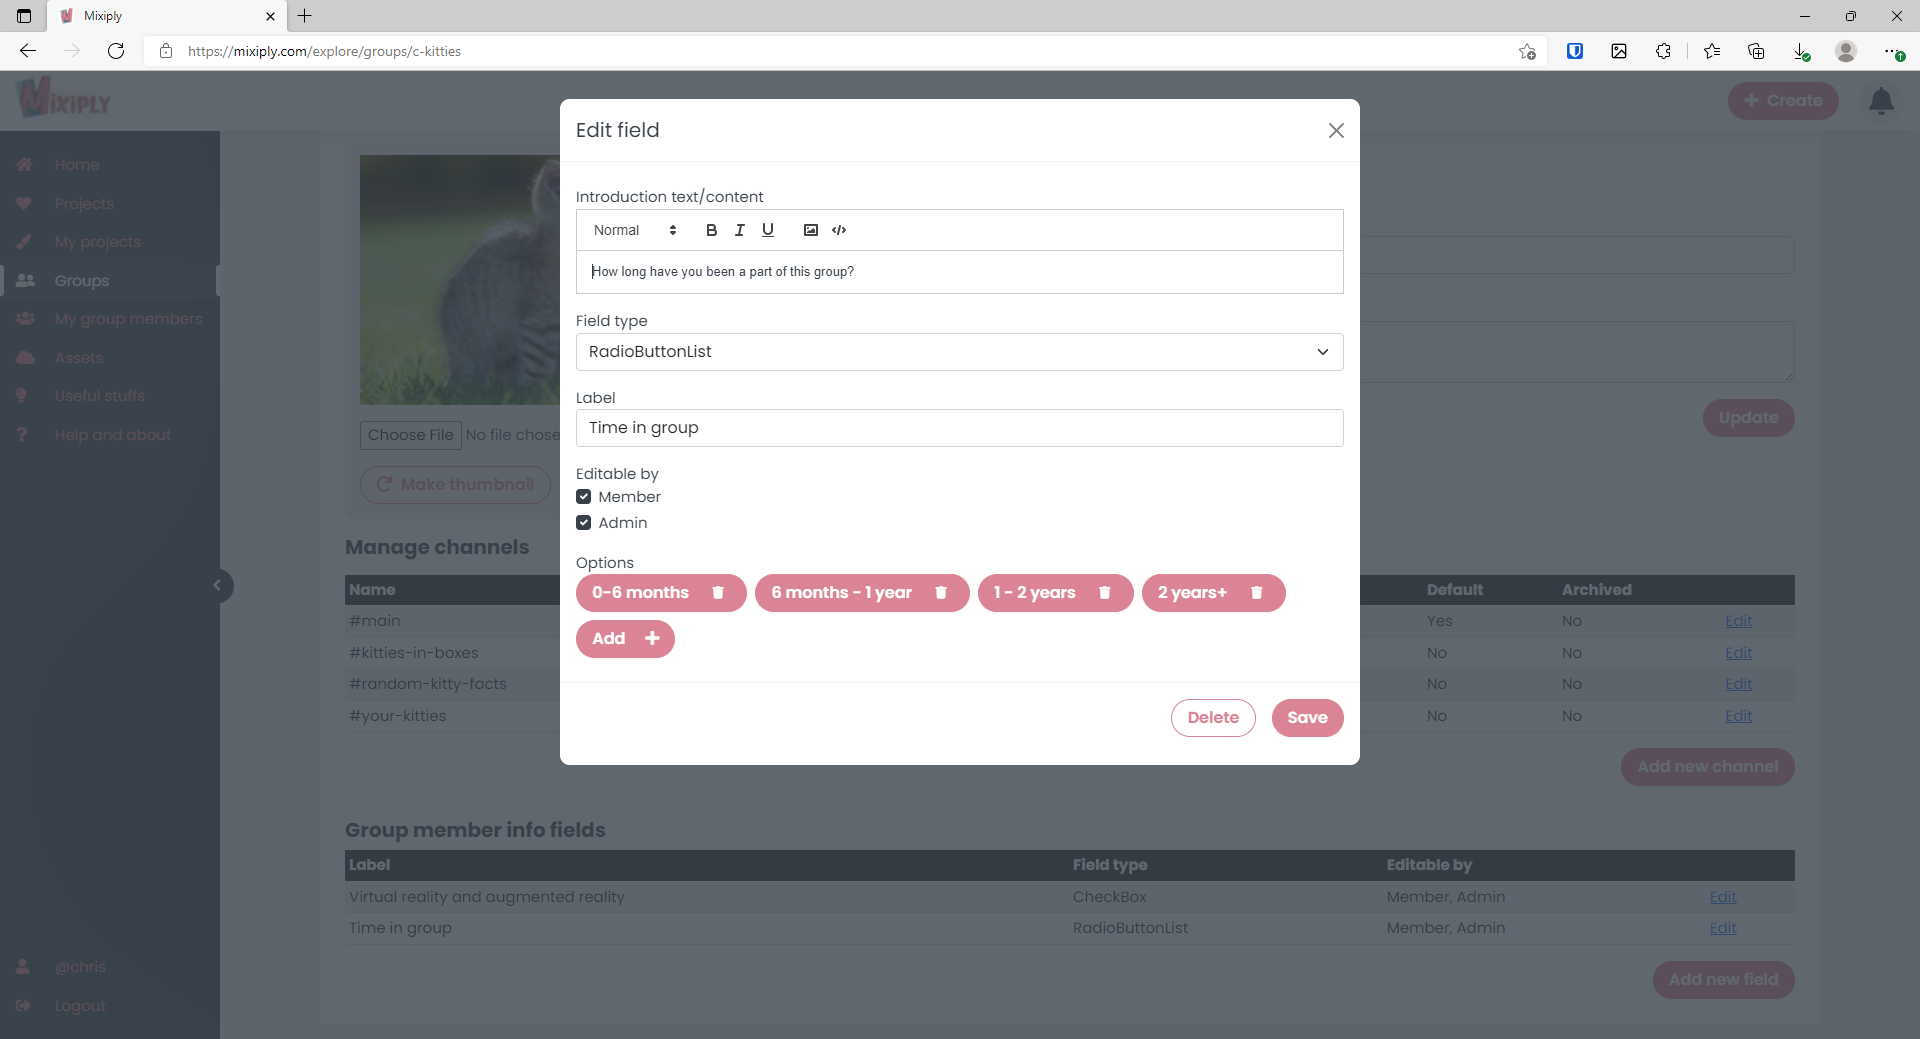Viewport: 1920px width, 1039px height.
Task: Click the Mixiply logo
Action: 64,98
